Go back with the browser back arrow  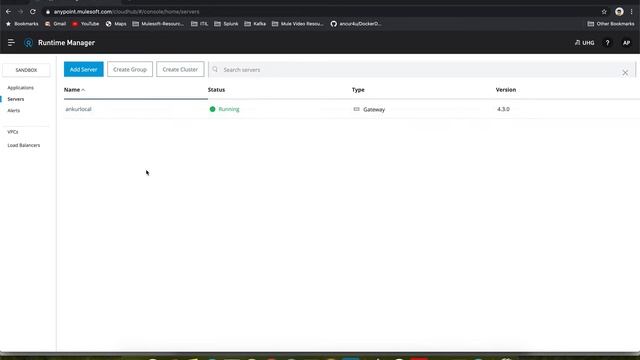coord(8,11)
